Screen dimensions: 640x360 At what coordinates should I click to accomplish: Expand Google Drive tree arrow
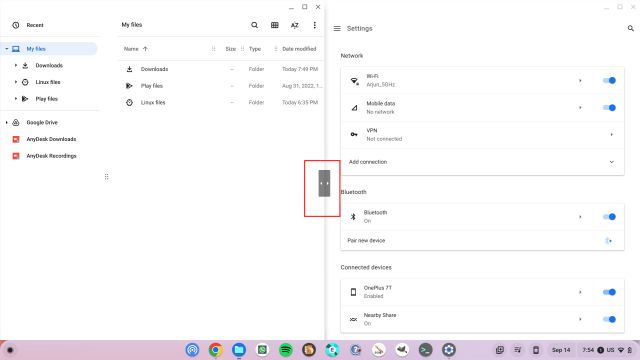tap(7, 122)
